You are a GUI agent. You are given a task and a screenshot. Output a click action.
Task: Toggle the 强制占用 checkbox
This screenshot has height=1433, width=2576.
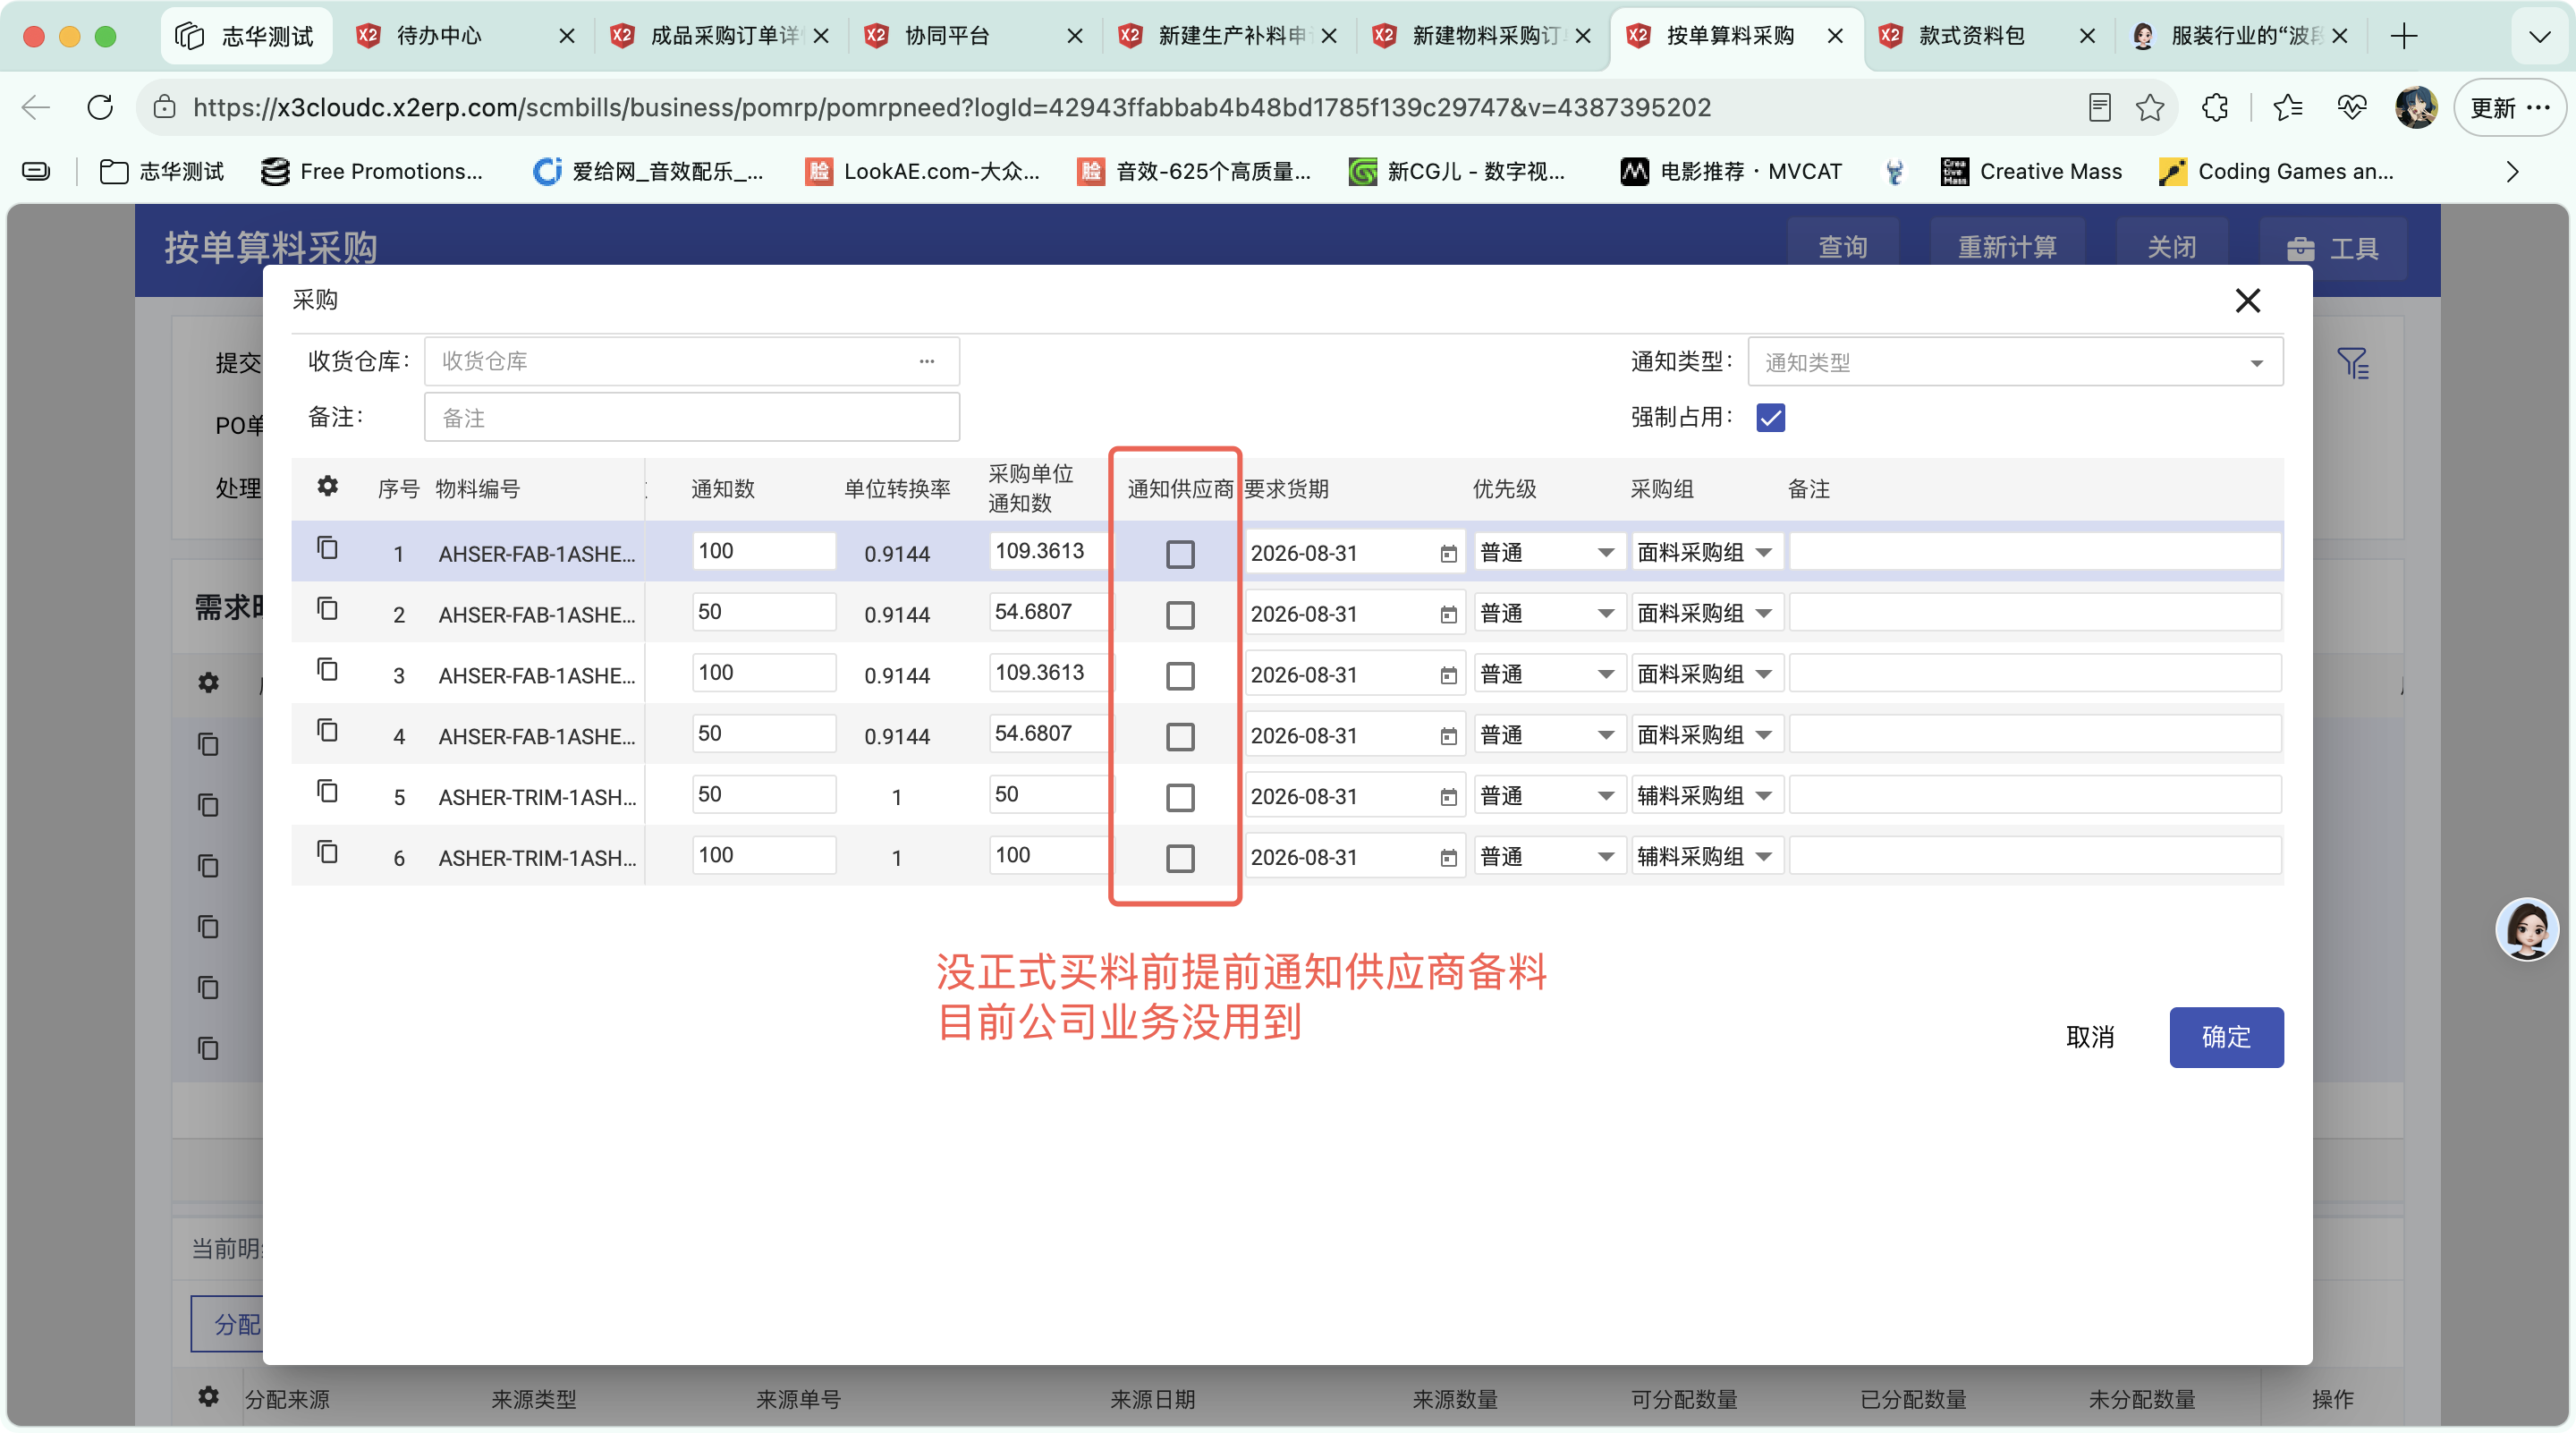pyautogui.click(x=1770, y=417)
